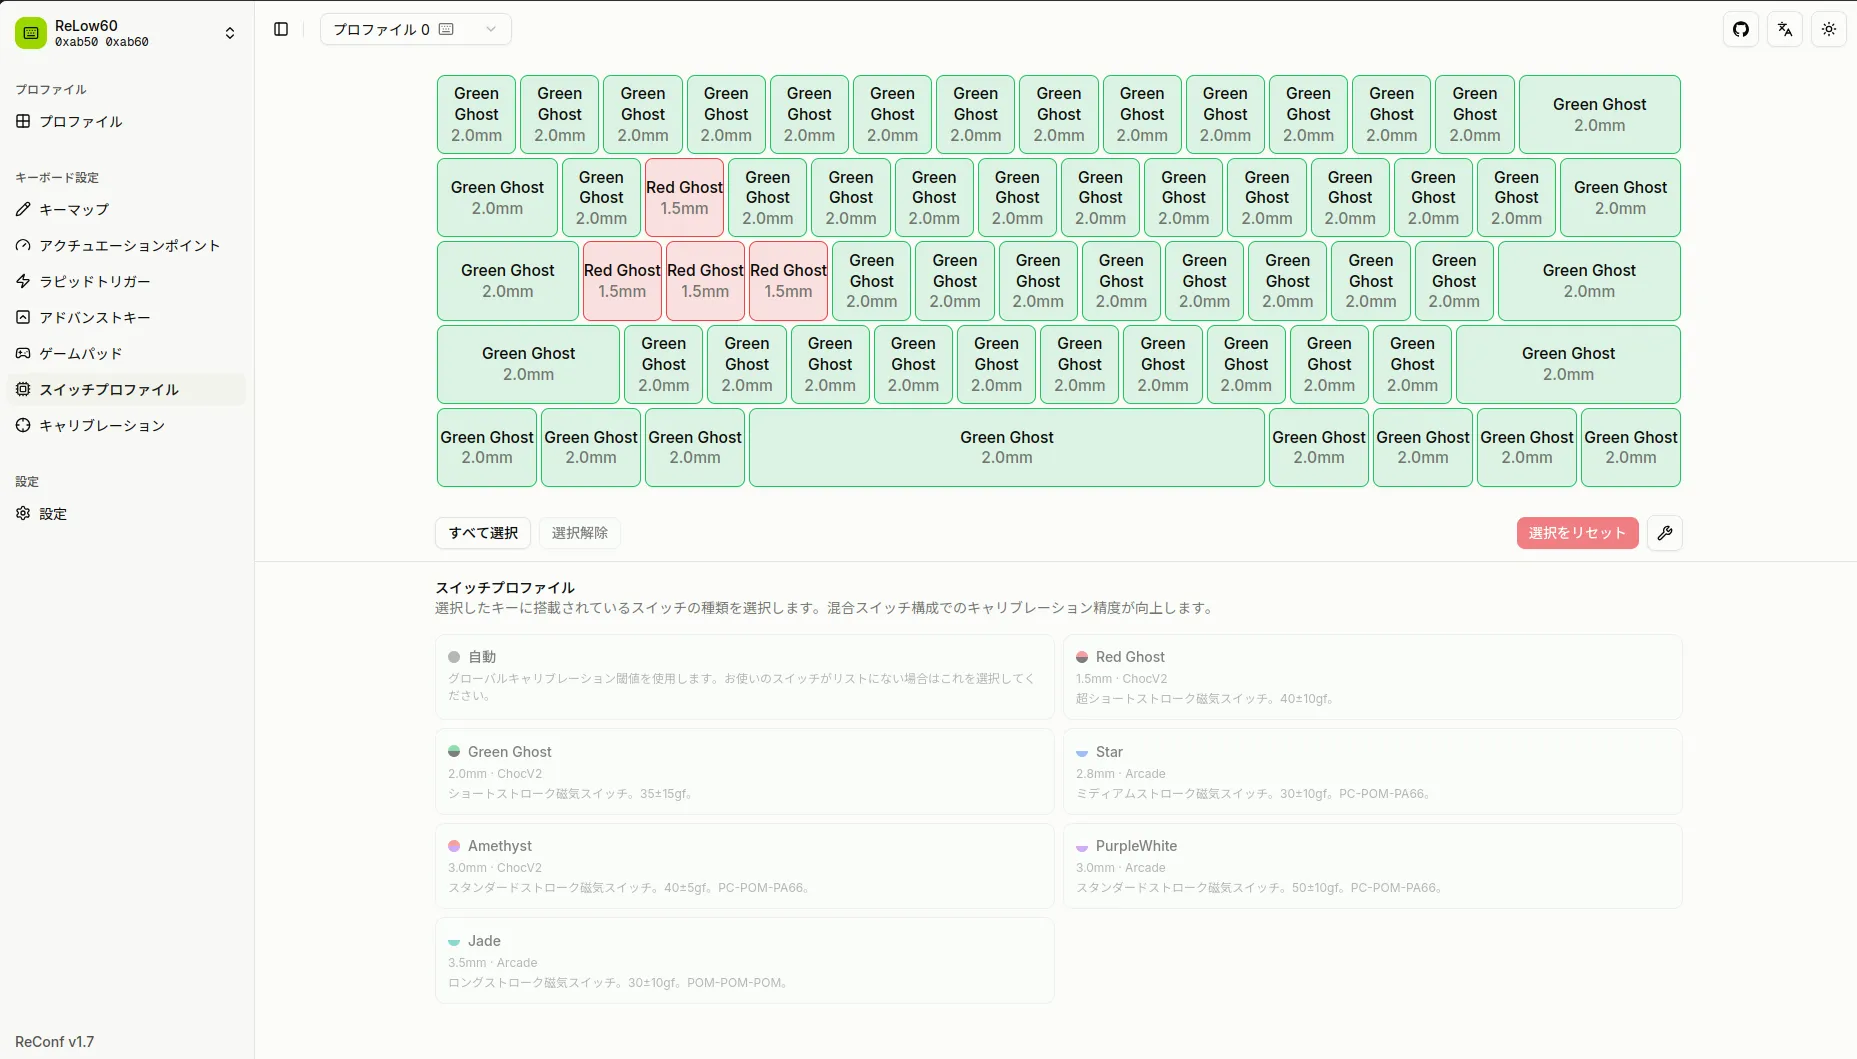Choose the PurpleWhite switch profile card
This screenshot has height=1059, width=1857.
click(x=1372, y=866)
